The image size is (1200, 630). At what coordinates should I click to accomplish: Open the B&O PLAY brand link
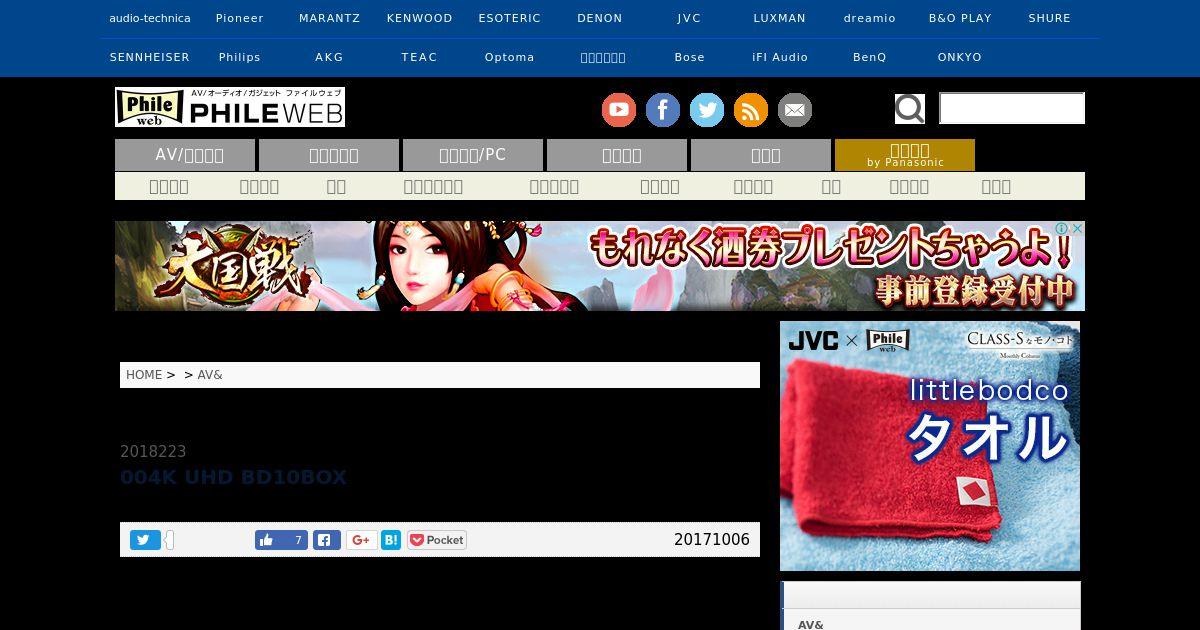pos(960,18)
